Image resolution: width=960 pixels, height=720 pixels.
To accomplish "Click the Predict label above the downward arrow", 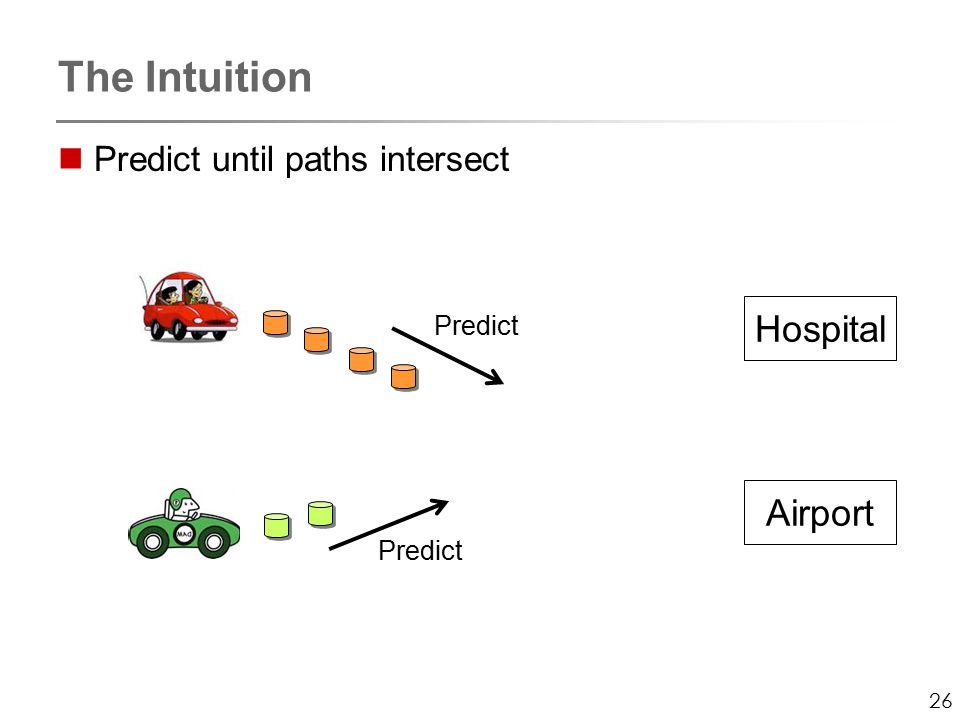I will click(x=476, y=325).
